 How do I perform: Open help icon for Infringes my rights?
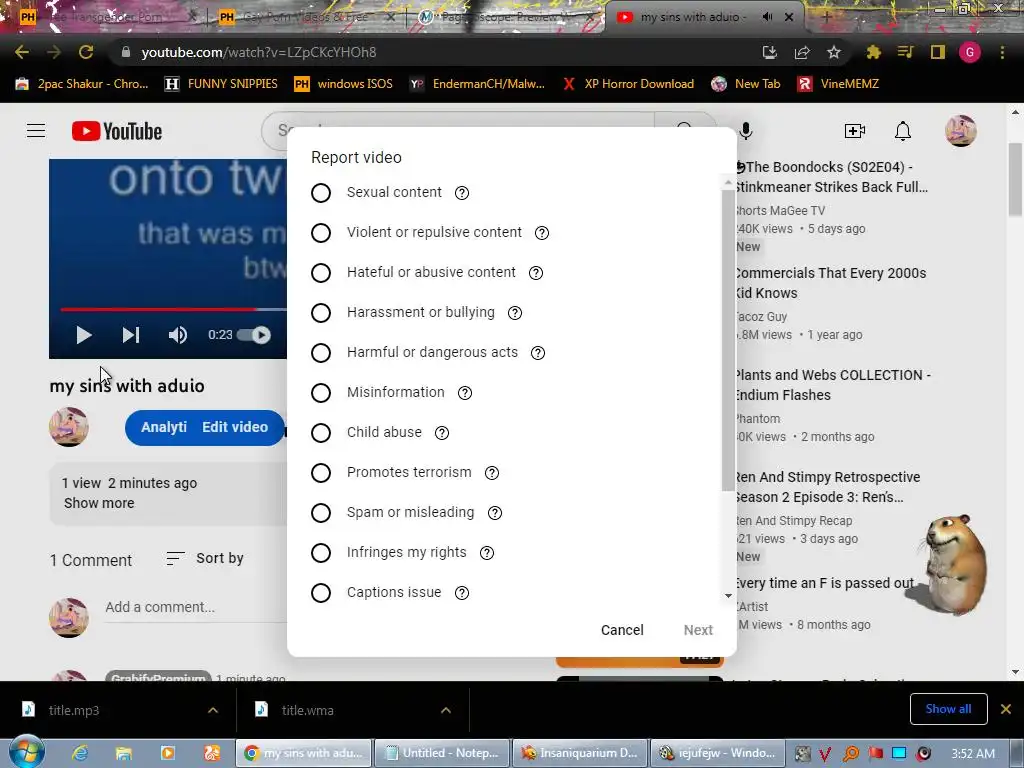[487, 552]
